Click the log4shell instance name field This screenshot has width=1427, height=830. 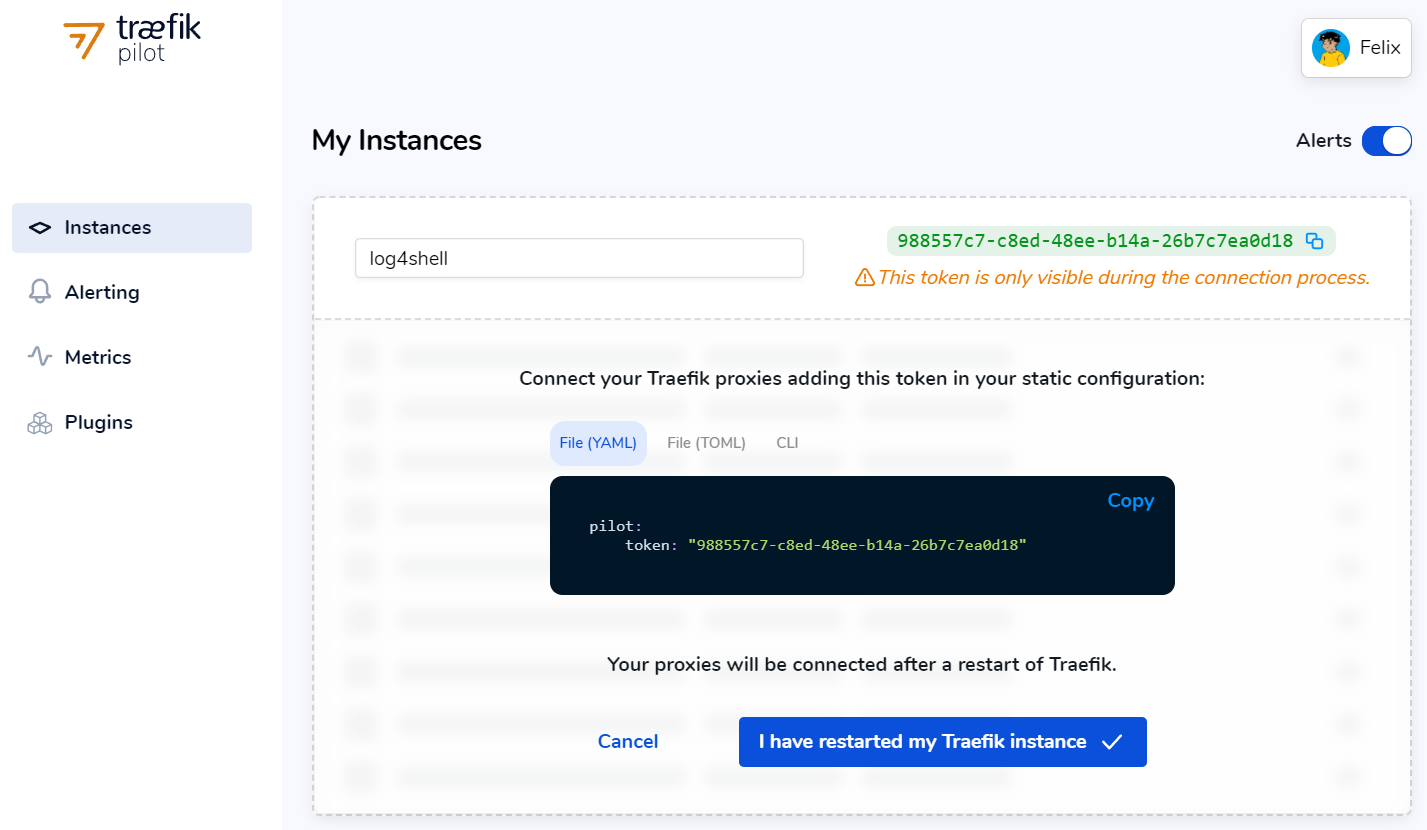[x=579, y=258]
